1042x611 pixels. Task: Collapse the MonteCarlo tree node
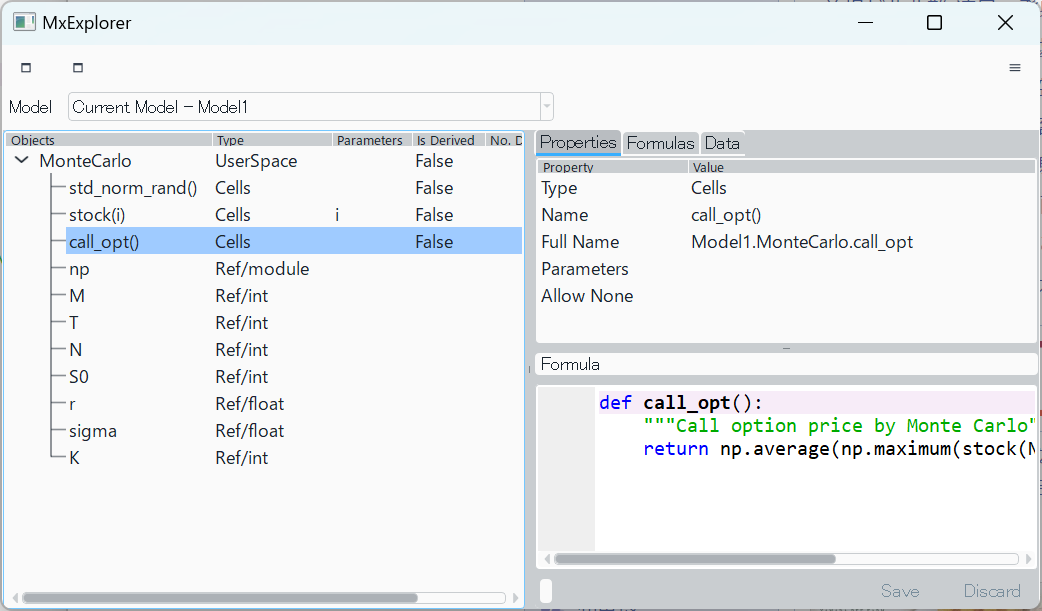coord(22,161)
